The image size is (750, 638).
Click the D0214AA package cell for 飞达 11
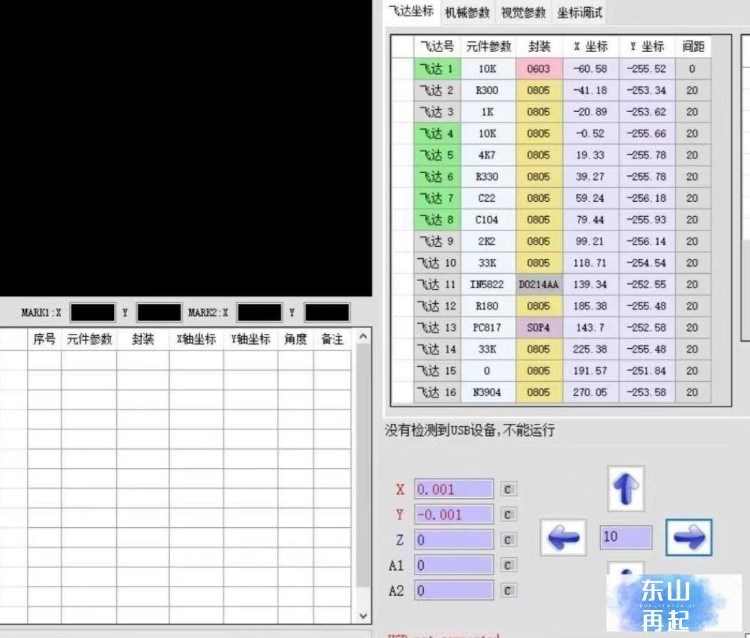pos(539,285)
